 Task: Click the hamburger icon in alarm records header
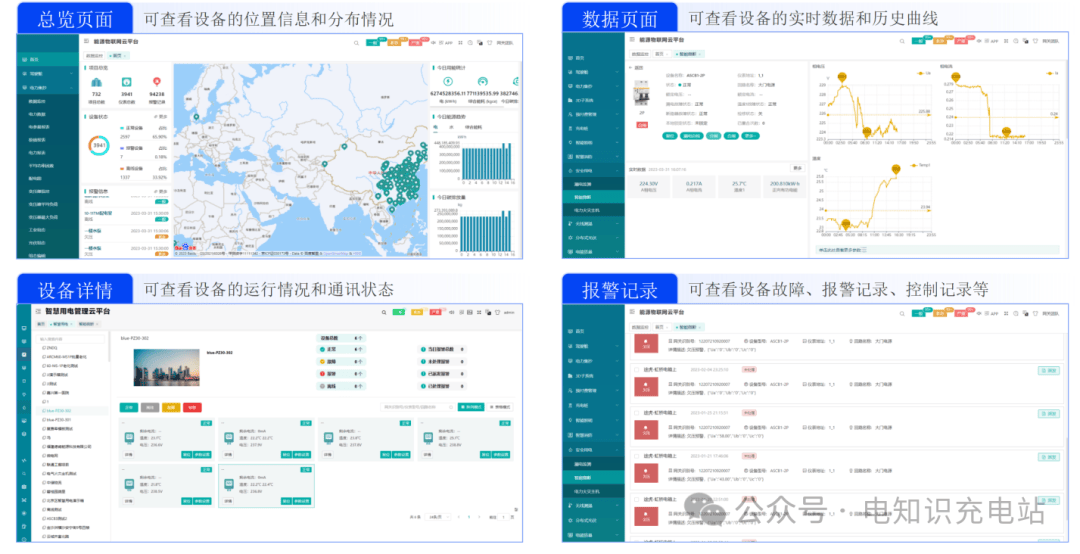[x=632, y=313]
